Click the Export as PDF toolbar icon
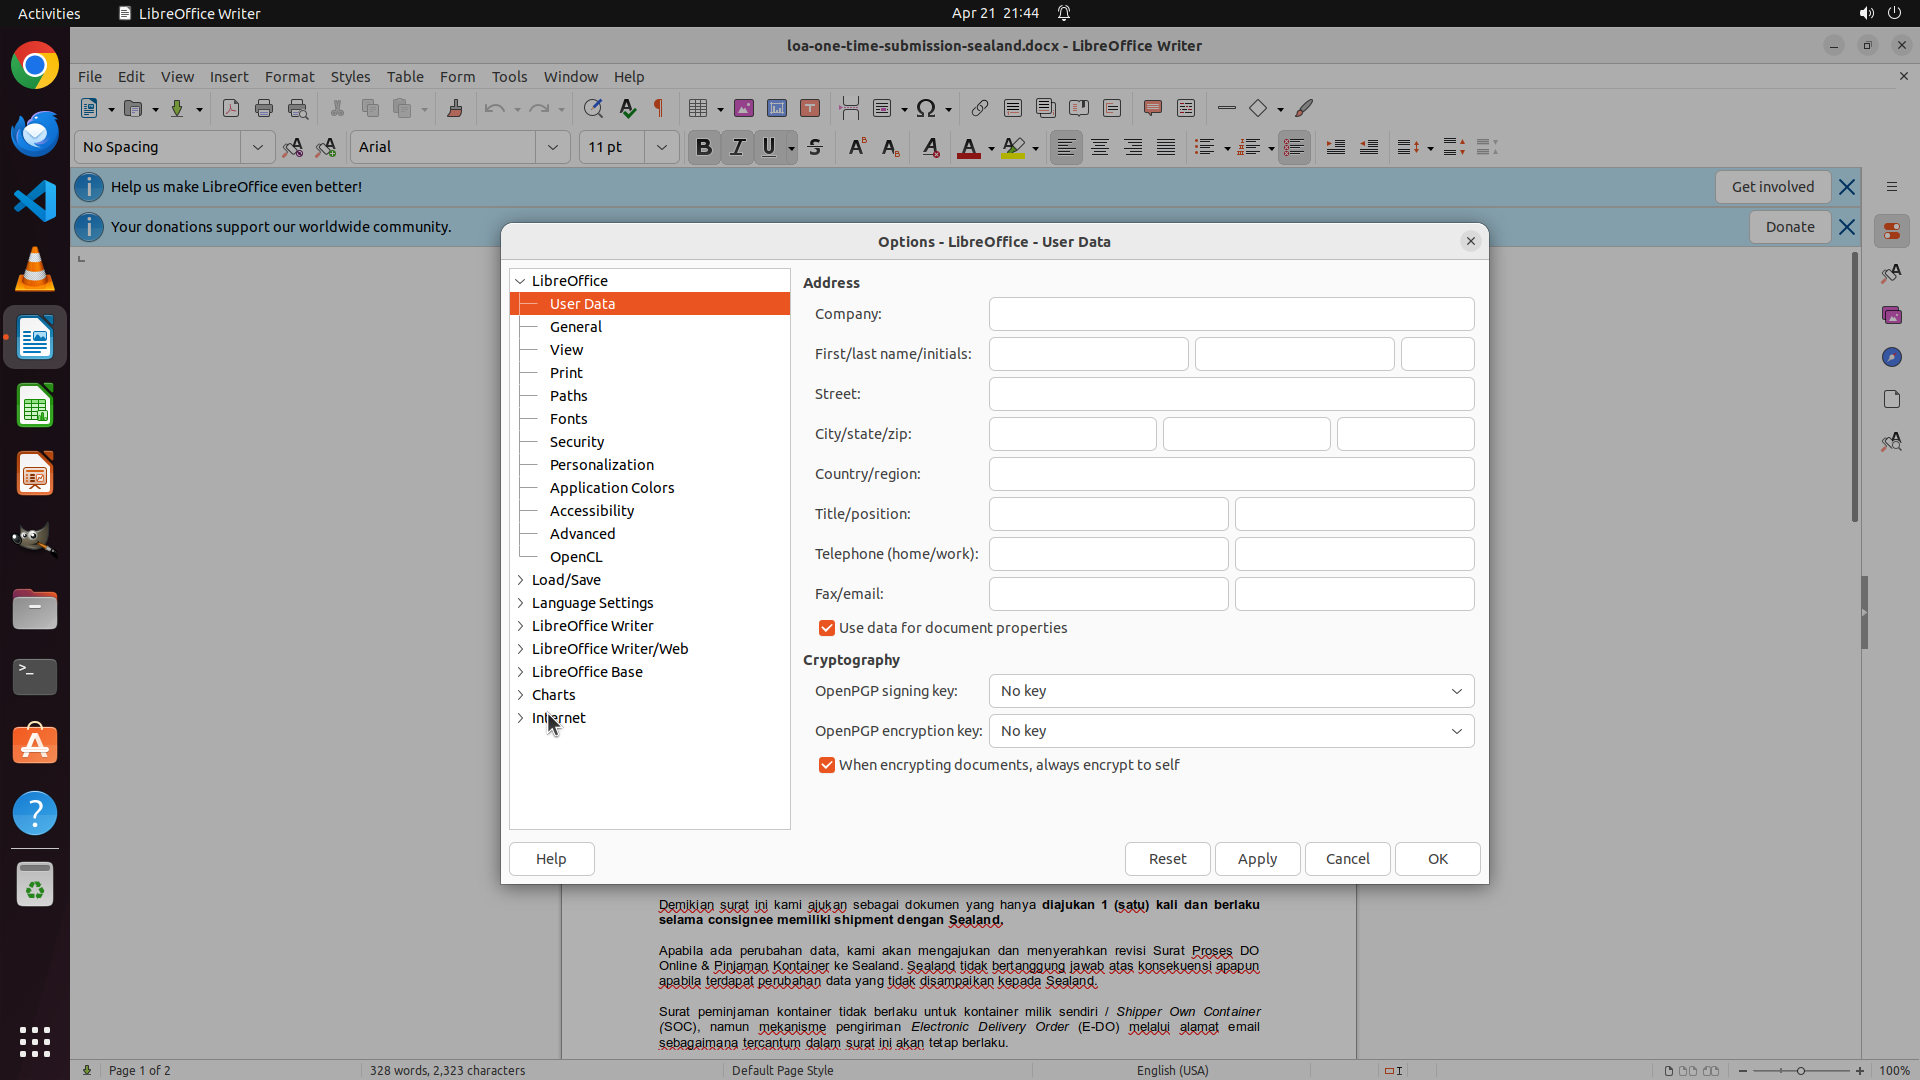The width and height of the screenshot is (1920, 1080). [x=231, y=108]
